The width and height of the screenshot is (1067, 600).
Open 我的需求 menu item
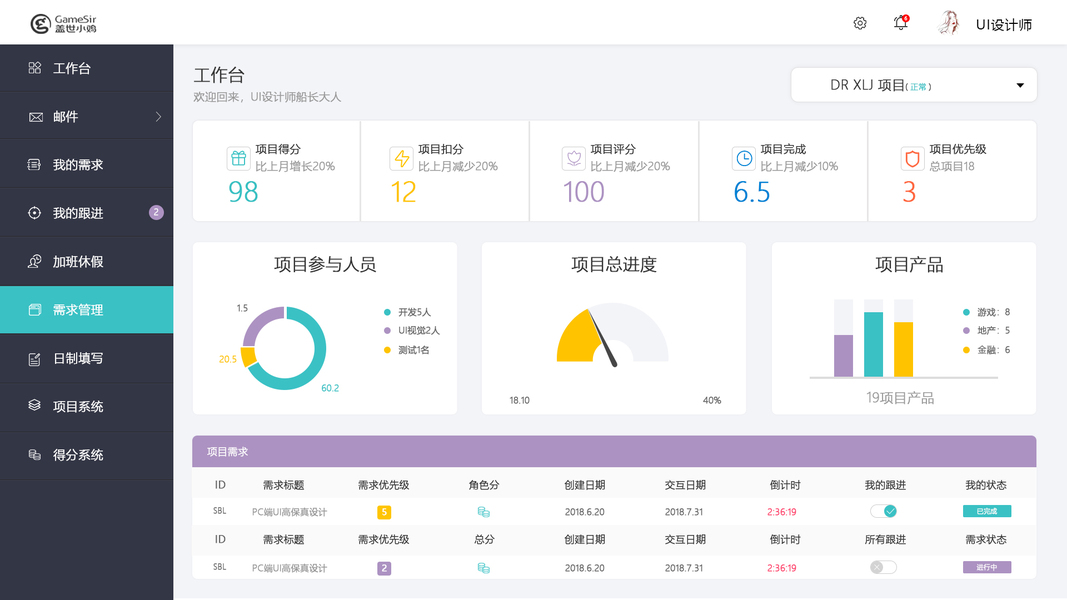[x=86, y=165]
